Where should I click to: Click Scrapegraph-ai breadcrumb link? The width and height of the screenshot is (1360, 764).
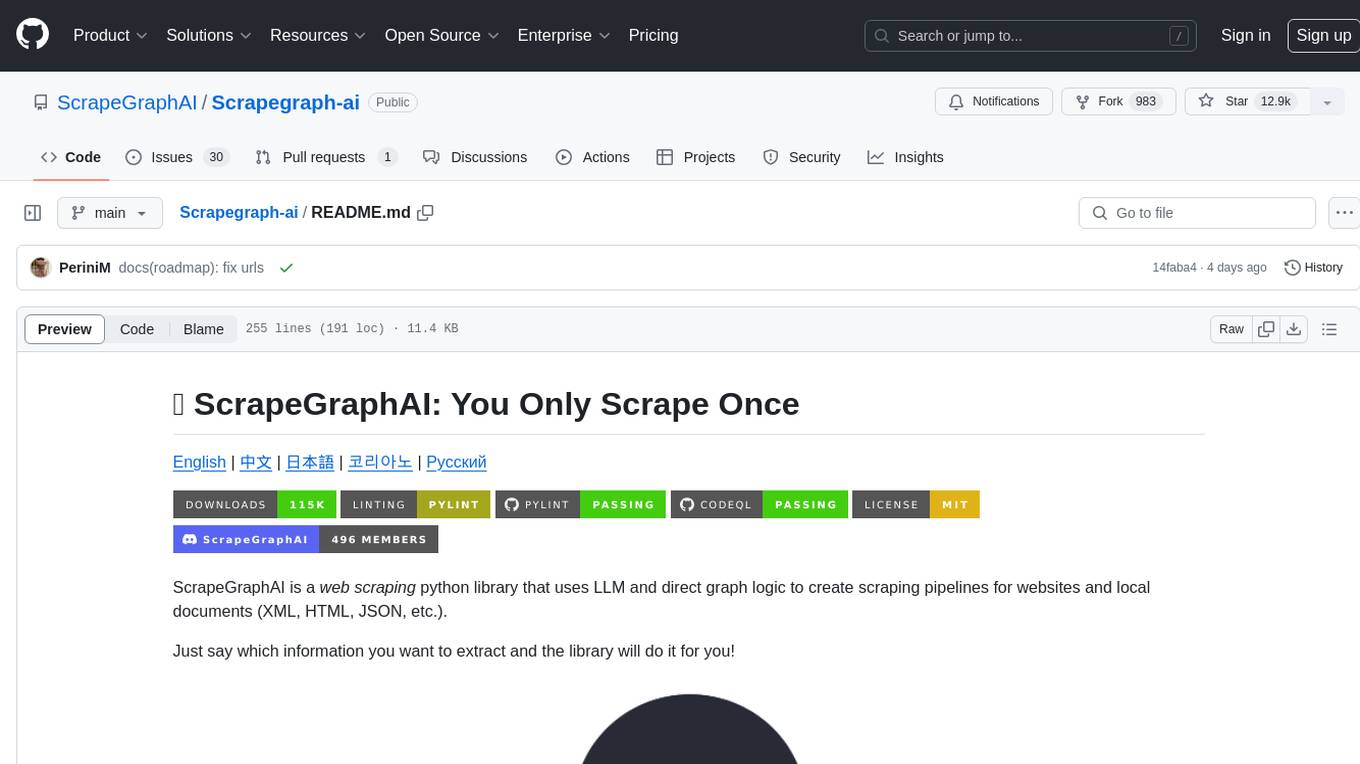(238, 212)
